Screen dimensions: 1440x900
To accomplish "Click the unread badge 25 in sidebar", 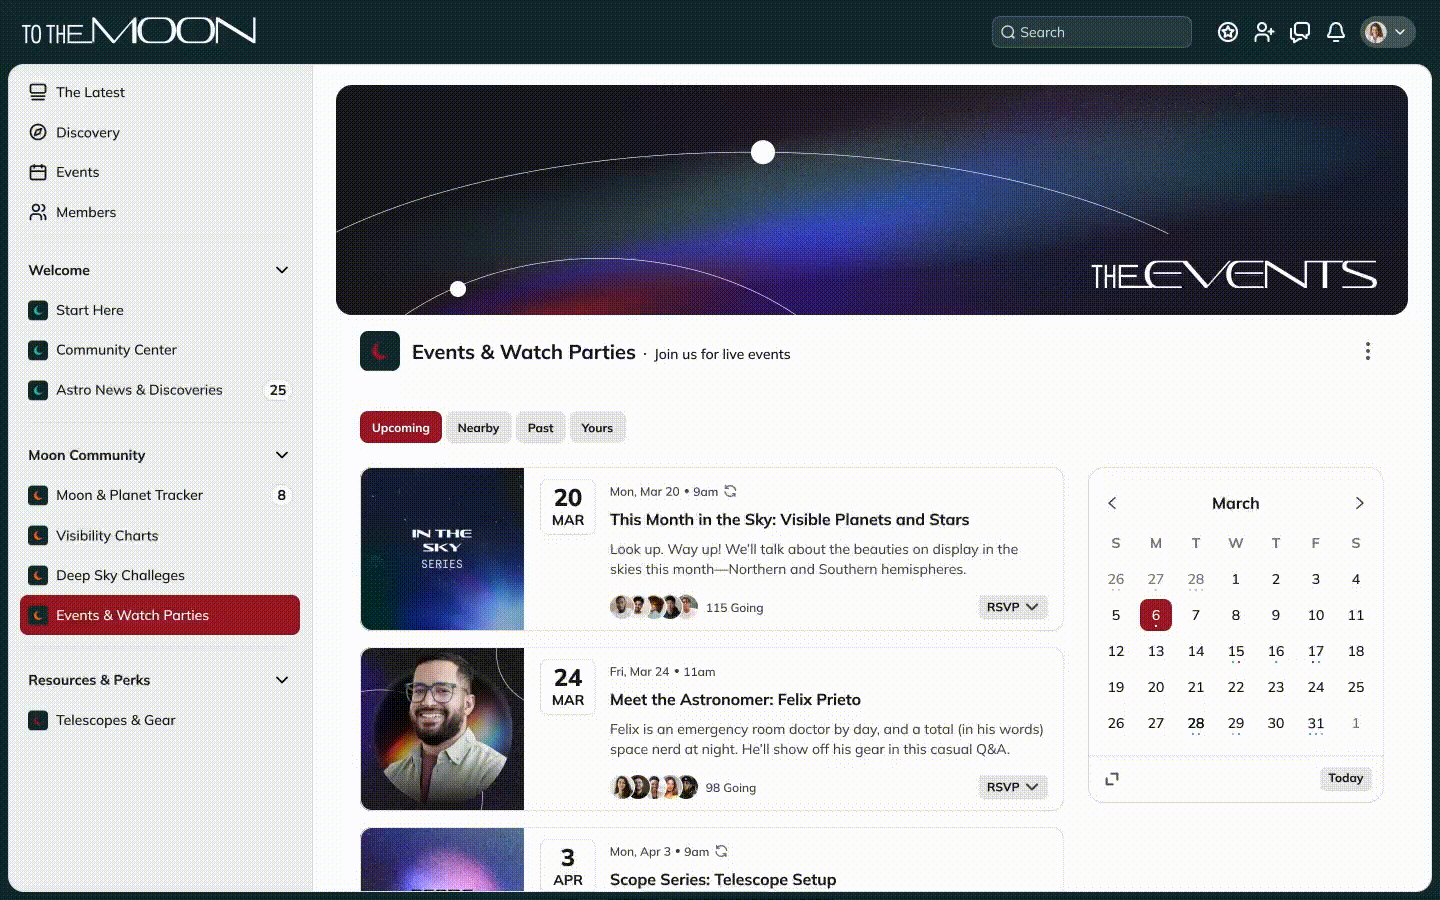I will click(x=278, y=390).
